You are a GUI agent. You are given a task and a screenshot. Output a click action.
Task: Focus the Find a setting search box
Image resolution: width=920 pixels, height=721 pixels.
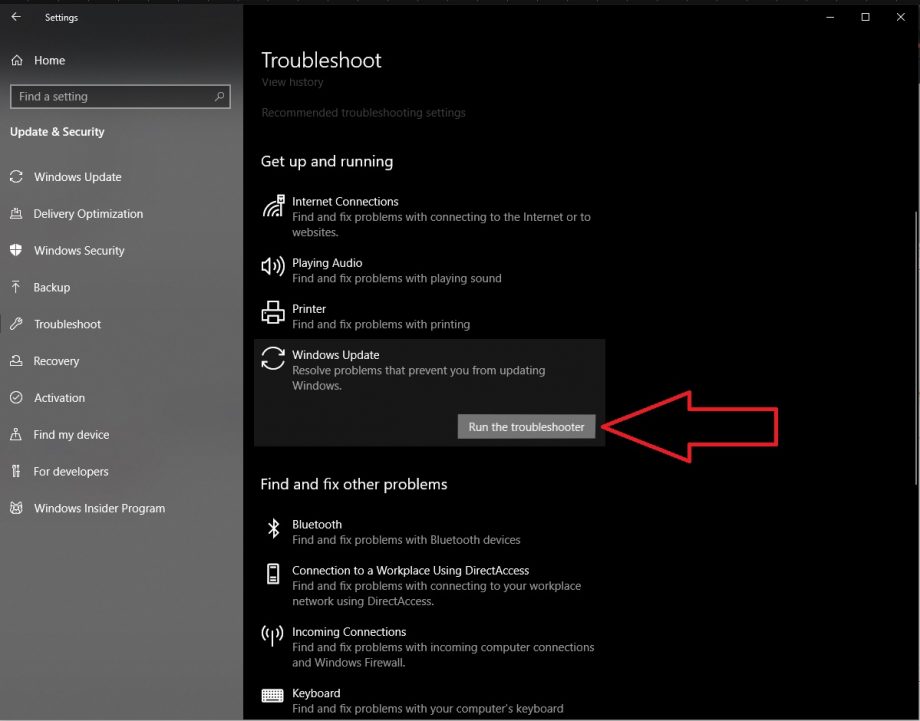click(110, 97)
